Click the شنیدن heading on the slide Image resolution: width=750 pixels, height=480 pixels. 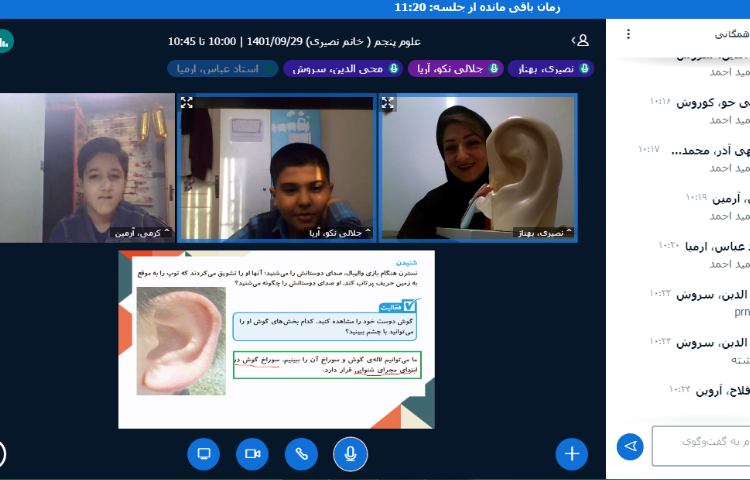(406, 262)
